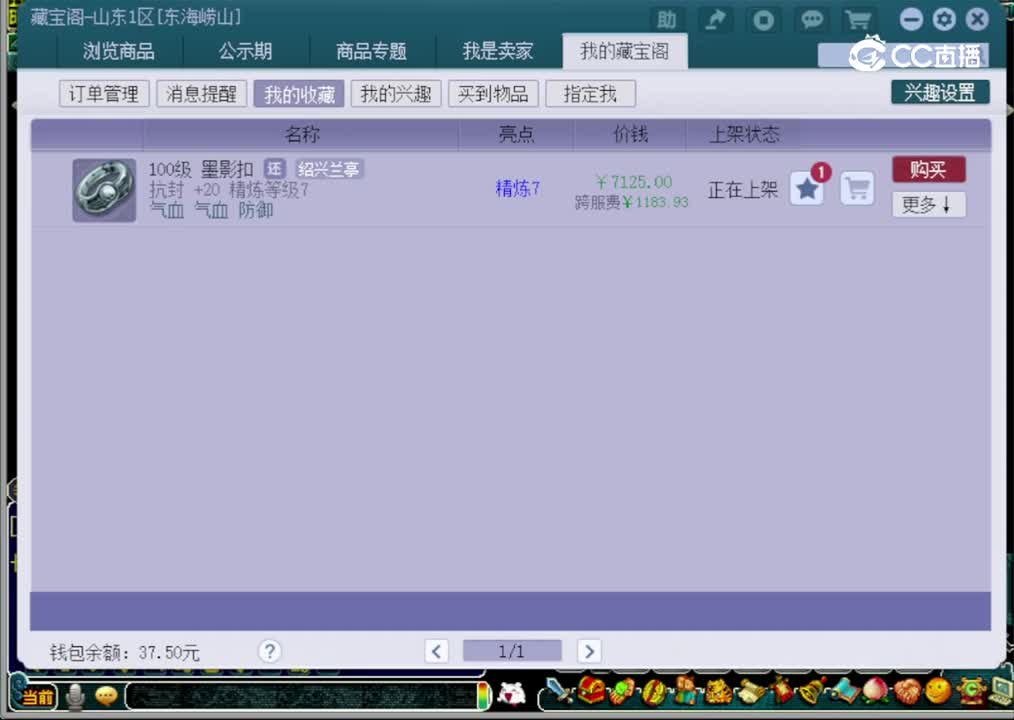
Task: Open the shopping cart icon in title bar
Action: tap(857, 19)
